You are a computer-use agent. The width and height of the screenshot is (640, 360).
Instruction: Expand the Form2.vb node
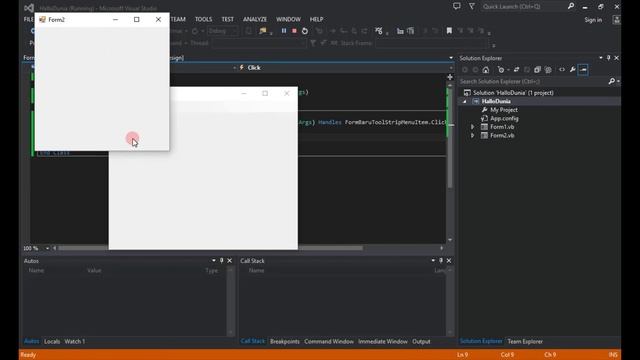473,136
